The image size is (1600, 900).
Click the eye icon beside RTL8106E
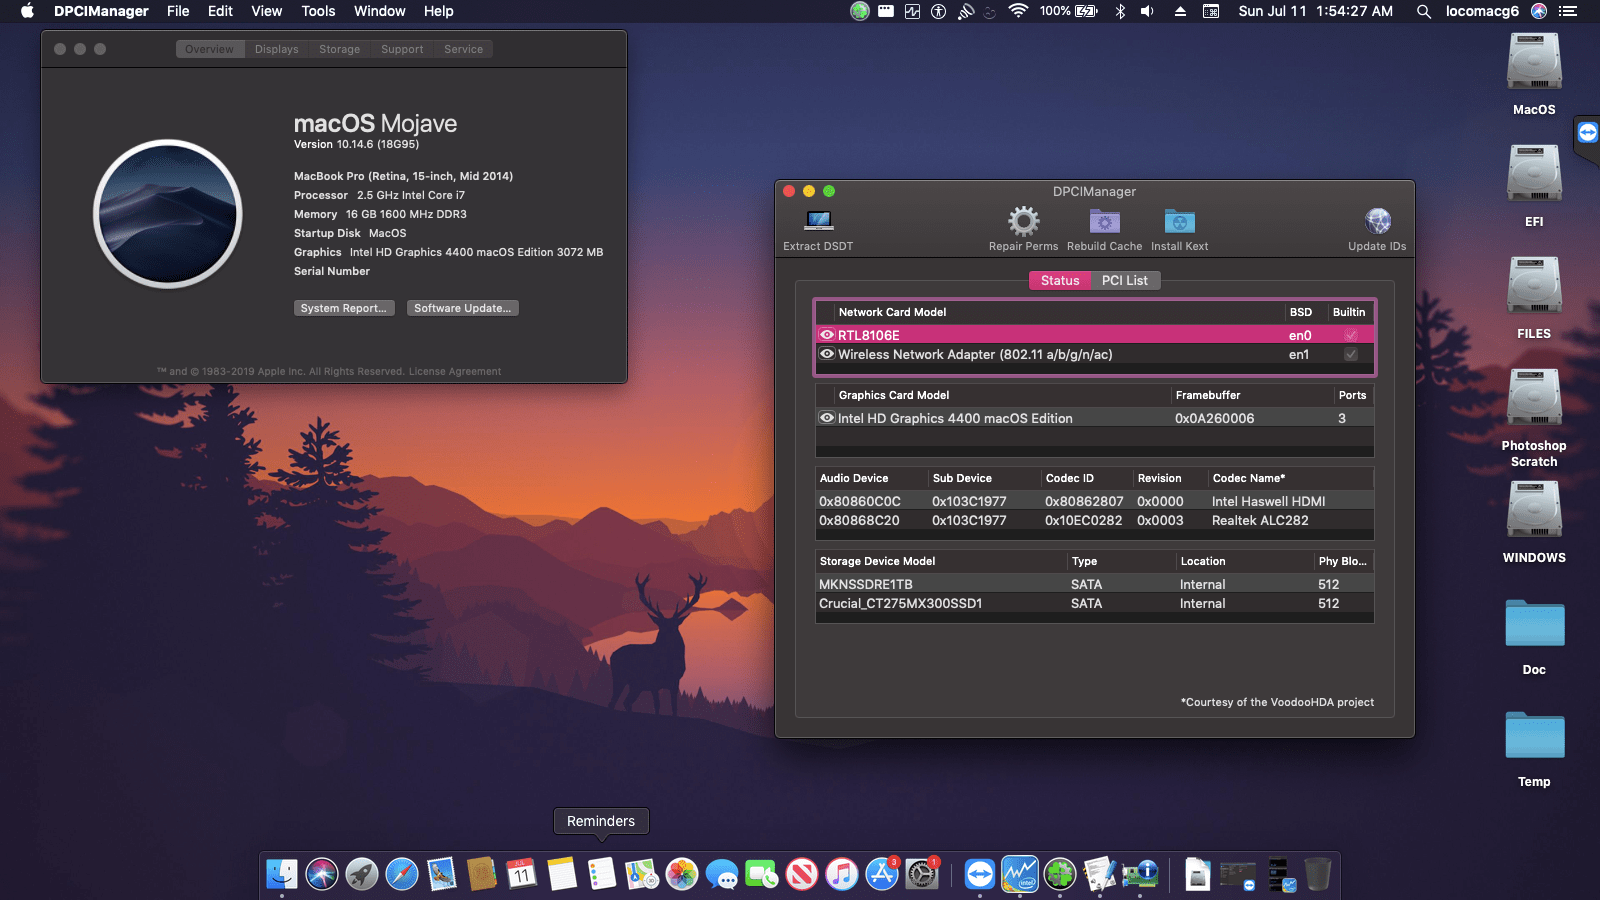[827, 335]
